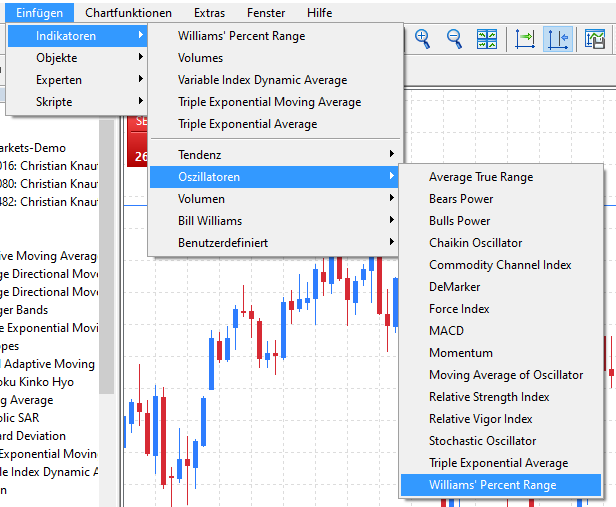Choose Volumes from recent indicators

(x=274, y=58)
